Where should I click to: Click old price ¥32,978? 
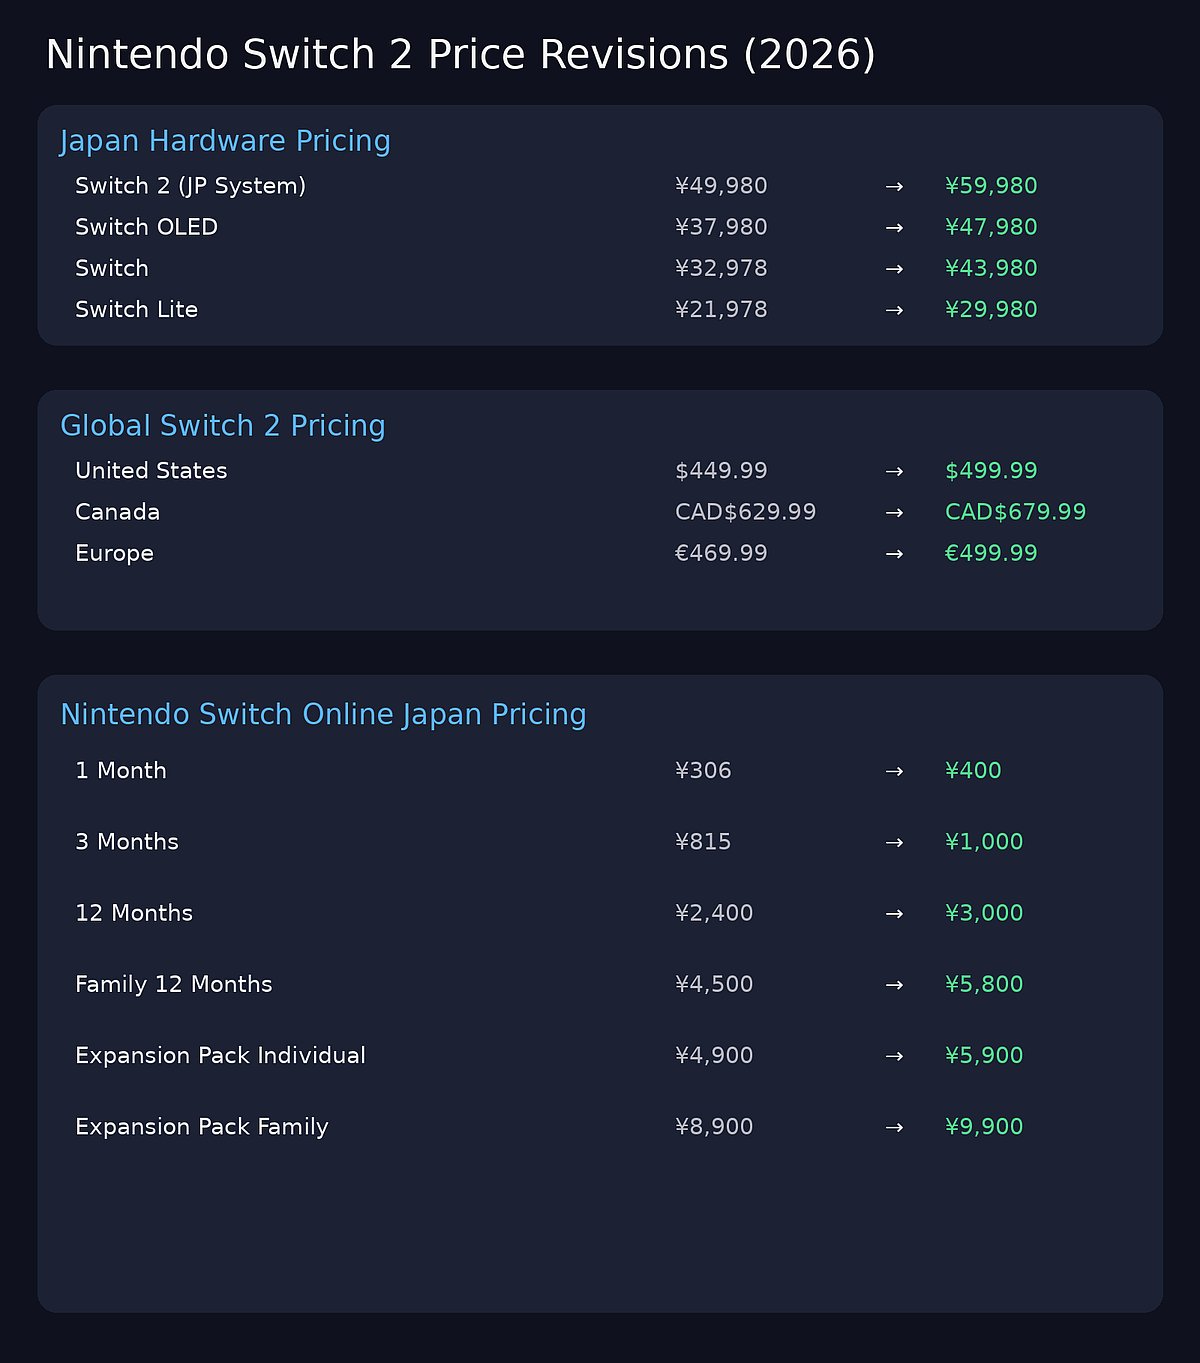(x=721, y=268)
